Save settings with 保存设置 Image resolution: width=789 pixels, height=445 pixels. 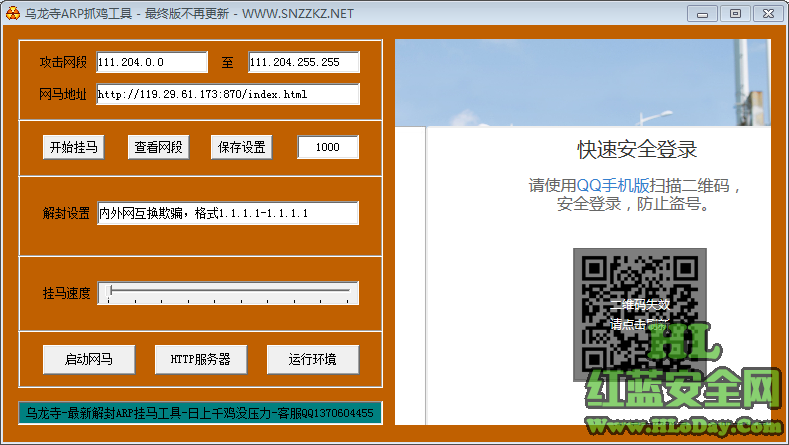click(242, 147)
